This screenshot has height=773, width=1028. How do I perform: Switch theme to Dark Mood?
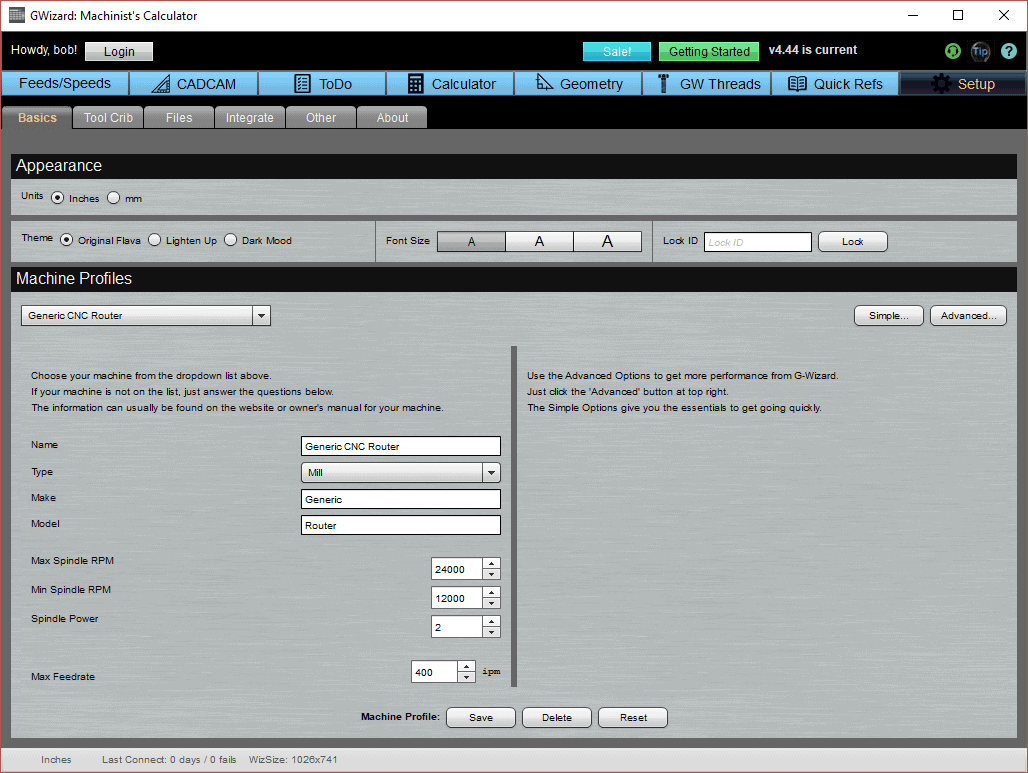coord(230,240)
